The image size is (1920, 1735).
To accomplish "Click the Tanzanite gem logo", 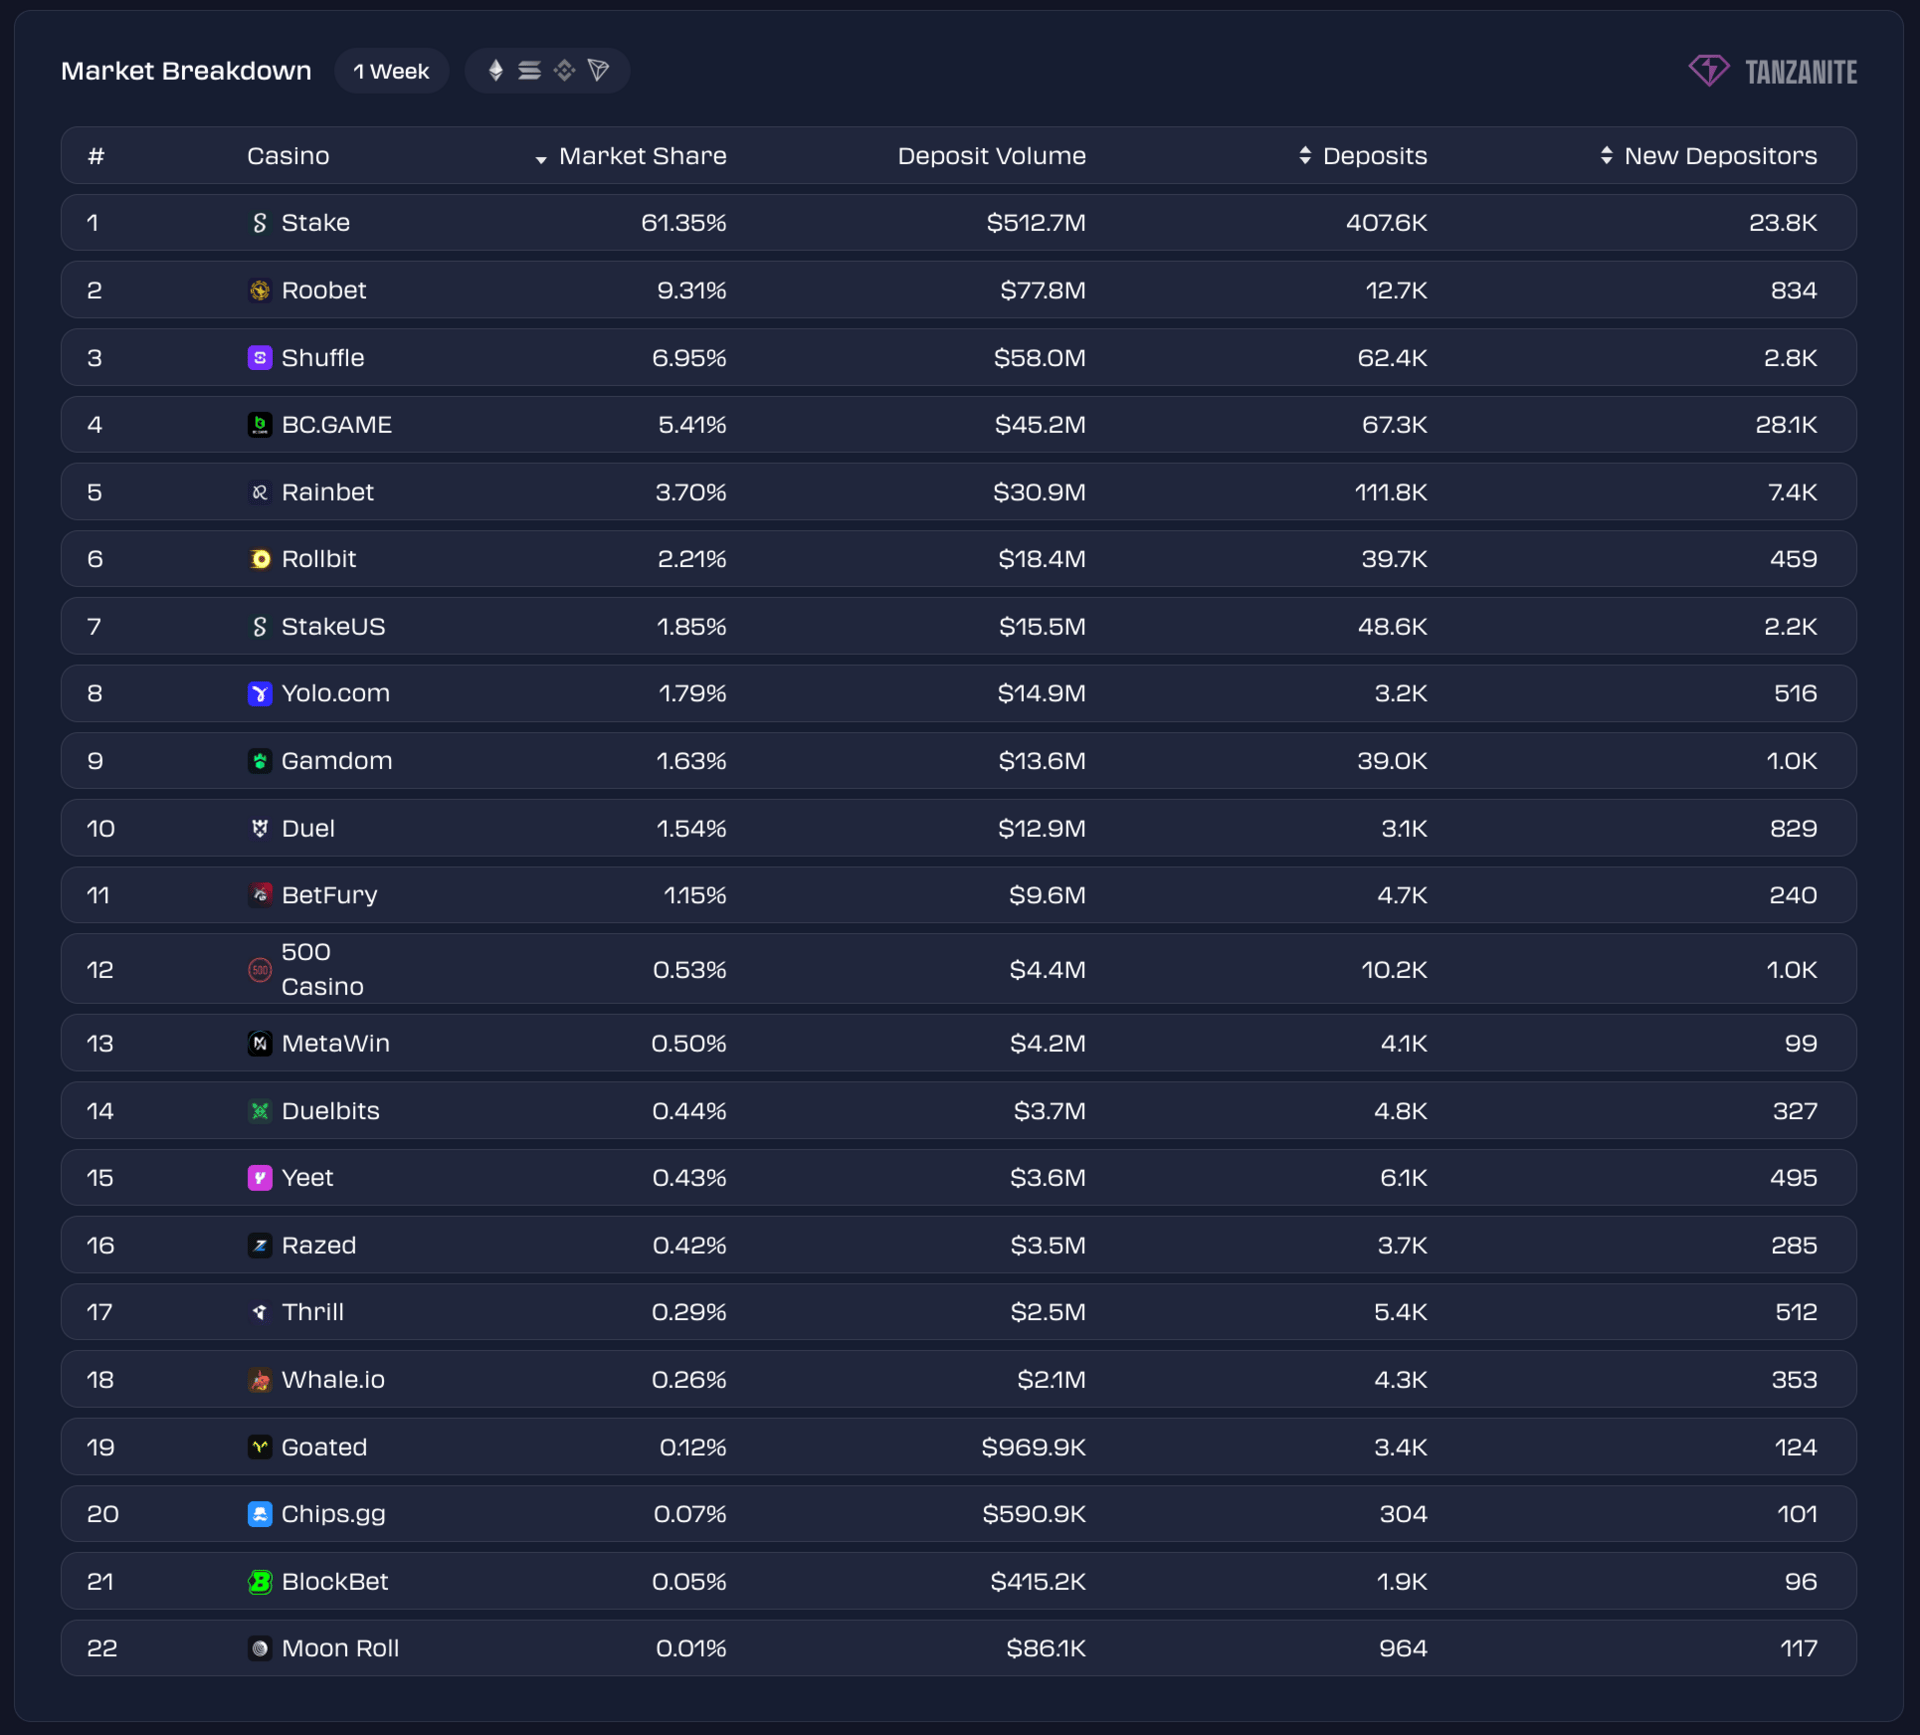I will click(x=1708, y=70).
